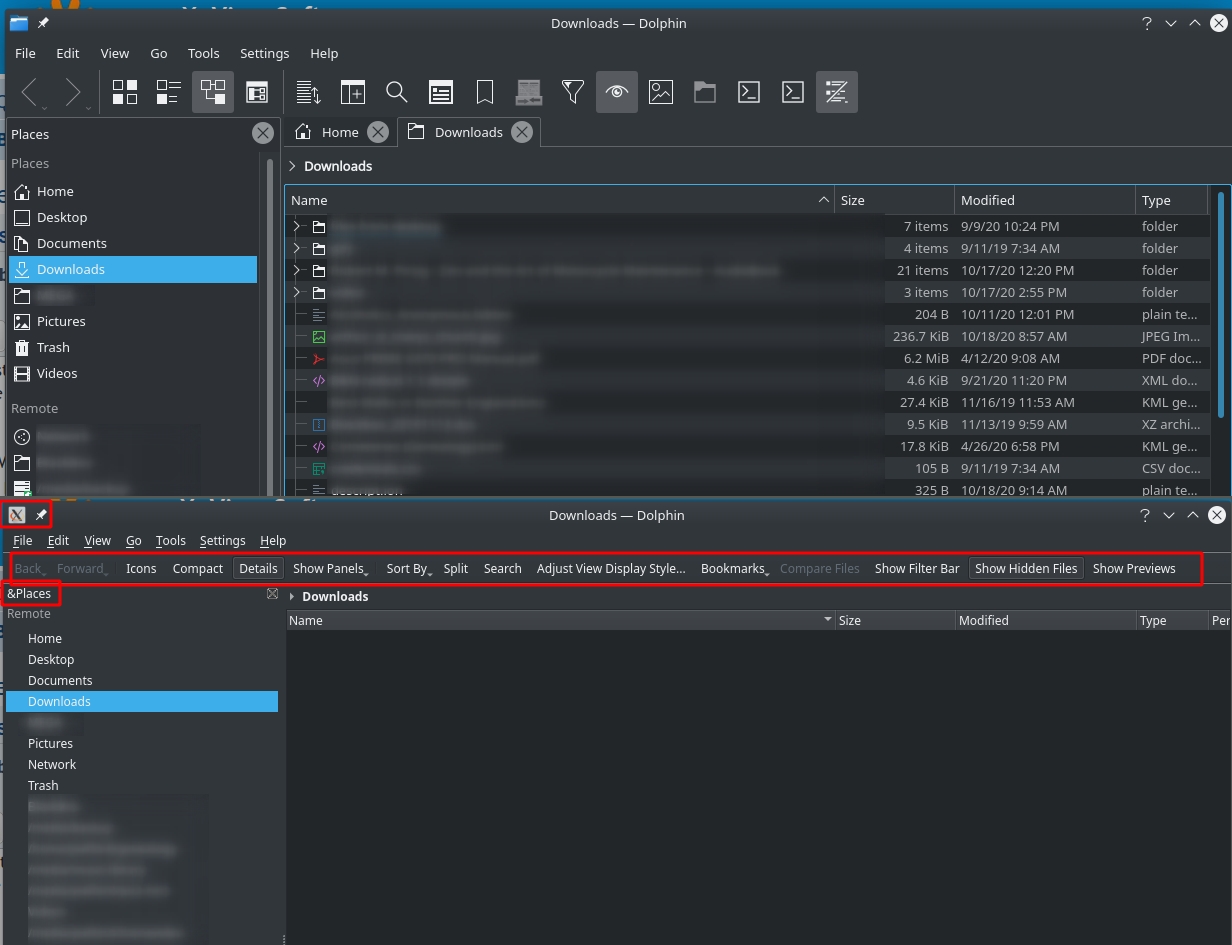
Task: Expand the first folder row in file list
Action: tap(297, 227)
